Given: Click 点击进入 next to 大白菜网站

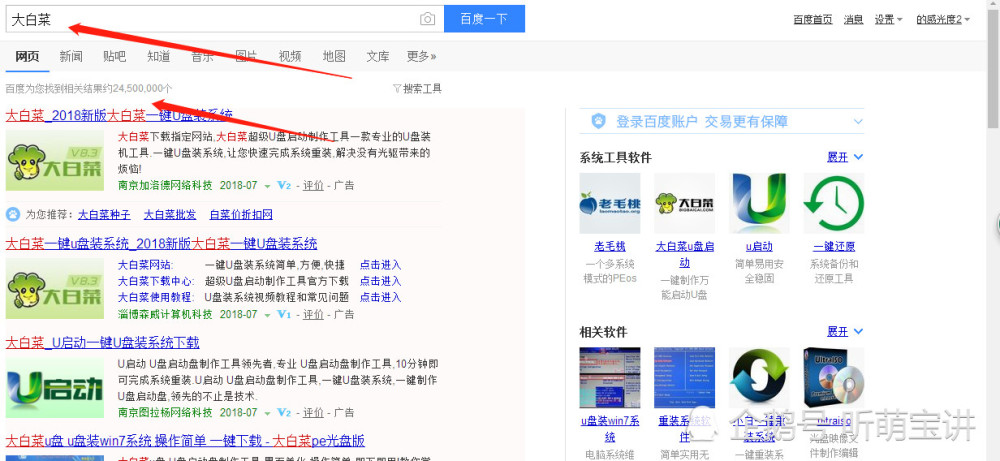Looking at the screenshot, I should pyautogui.click(x=380, y=265).
